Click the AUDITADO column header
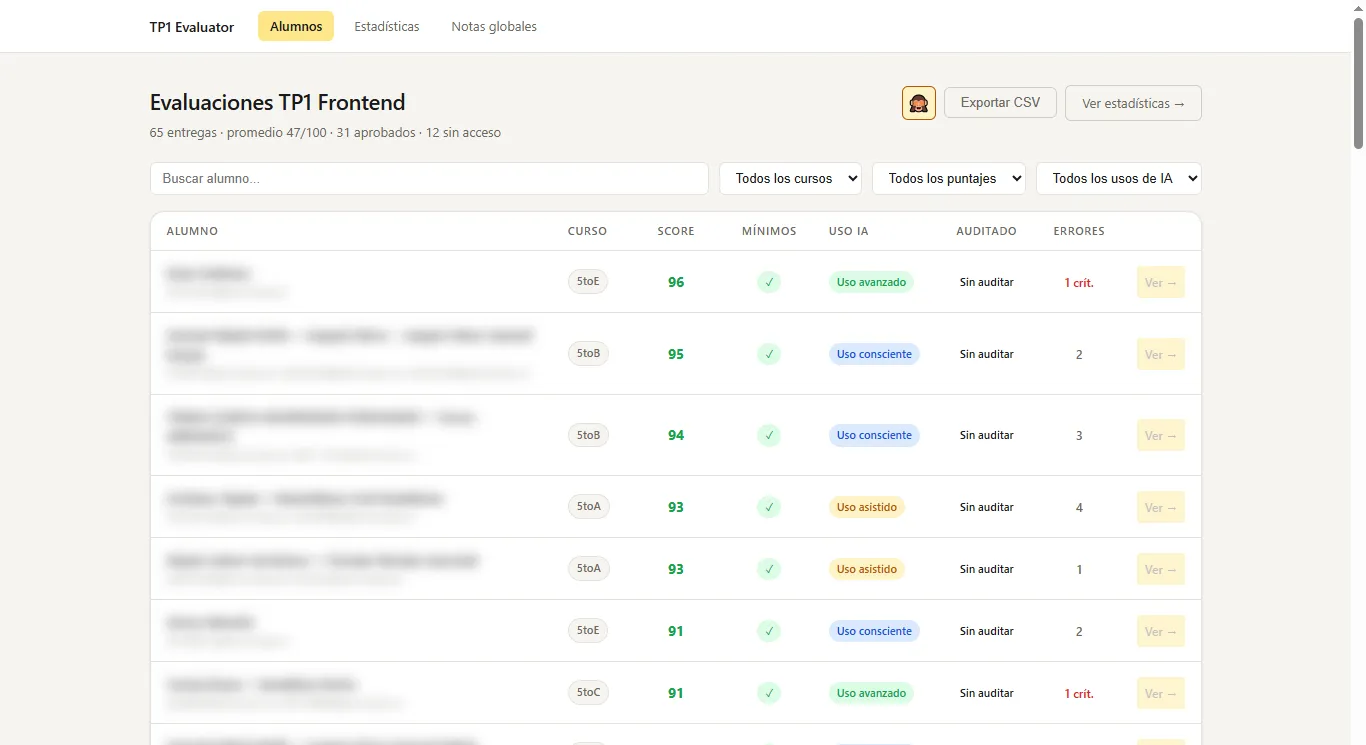 click(x=986, y=231)
